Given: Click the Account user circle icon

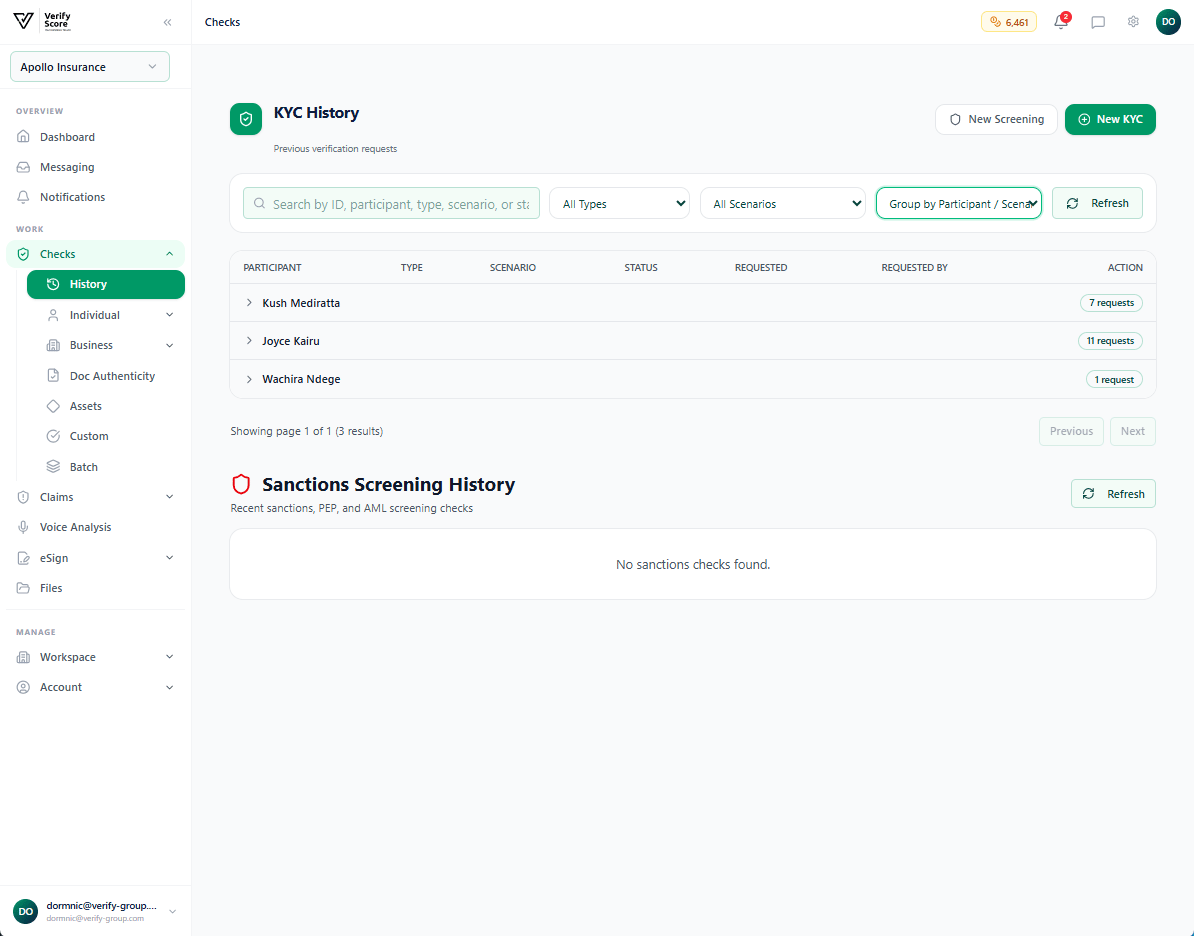Looking at the screenshot, I should [24, 687].
